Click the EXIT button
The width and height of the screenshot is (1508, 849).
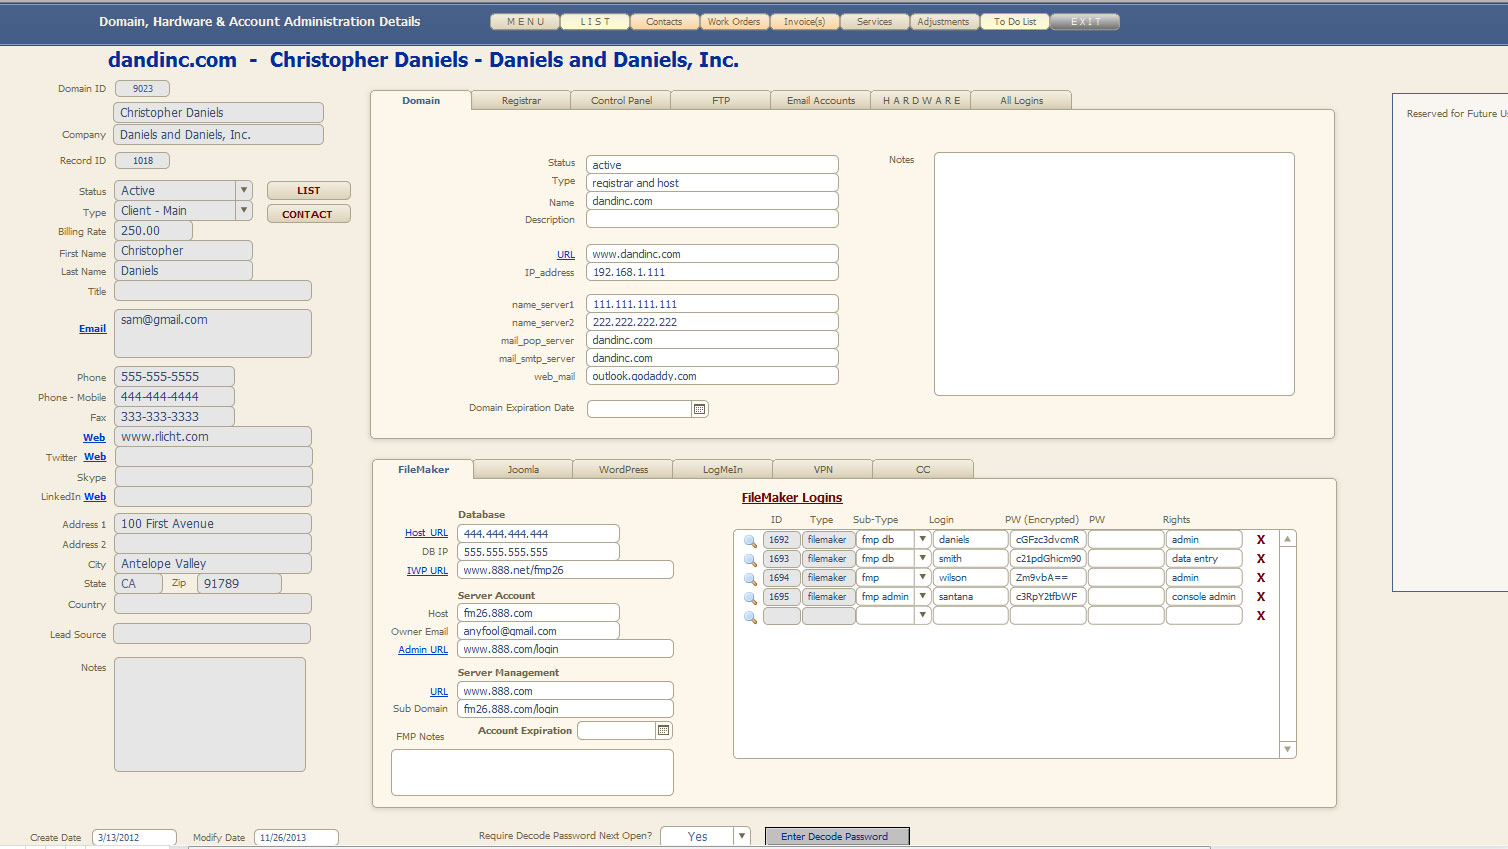1085,21
